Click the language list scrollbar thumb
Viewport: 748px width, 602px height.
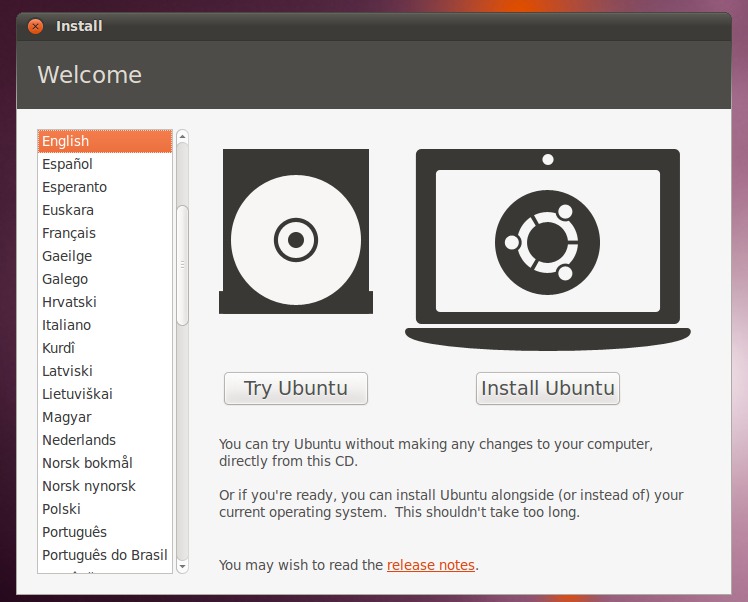coord(182,266)
